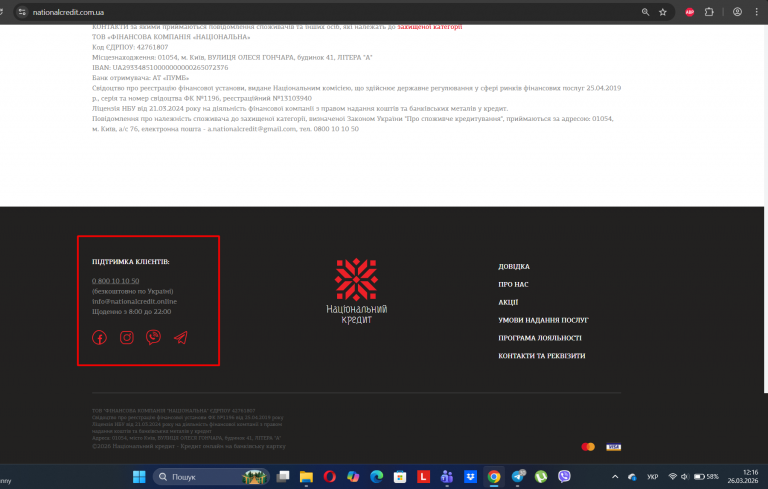Open Microsoft Teams from taskbar

point(447,477)
